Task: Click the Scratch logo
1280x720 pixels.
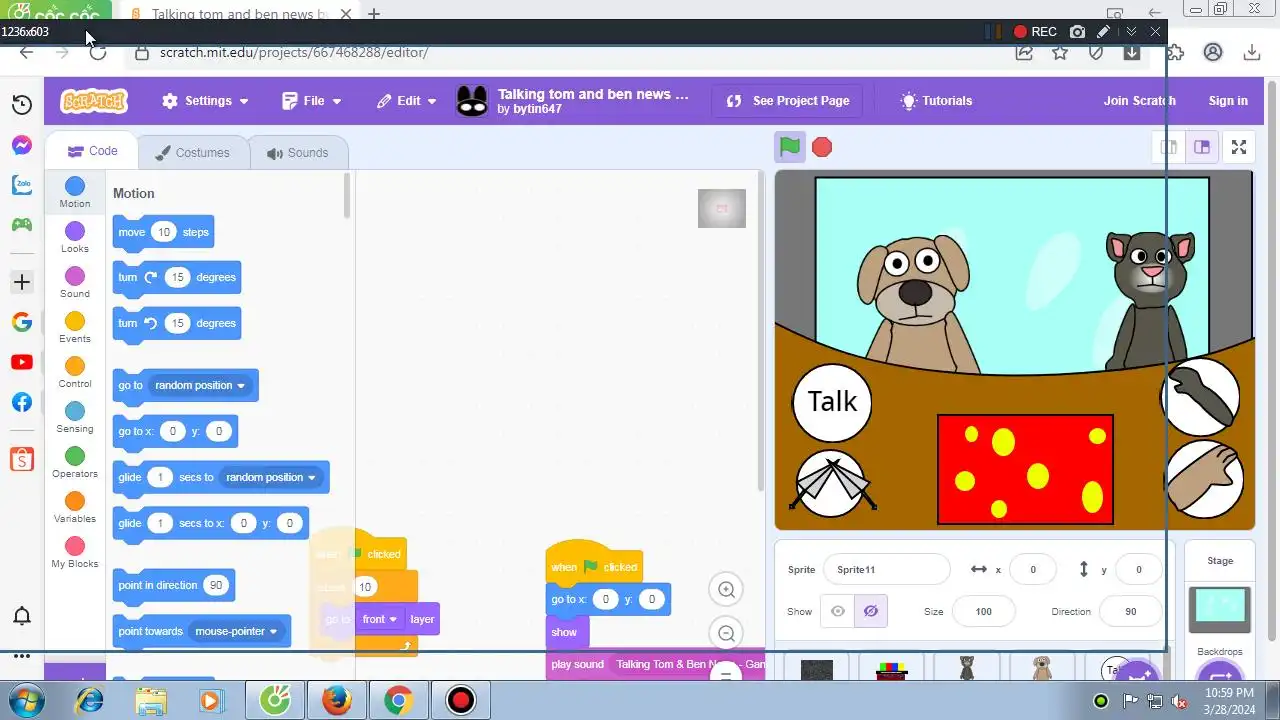Action: [x=94, y=101]
